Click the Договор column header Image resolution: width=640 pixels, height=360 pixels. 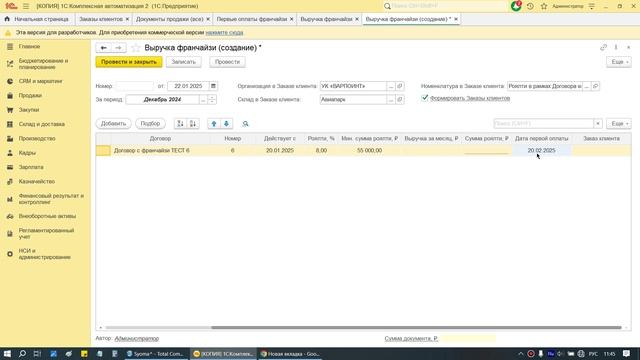(x=160, y=139)
